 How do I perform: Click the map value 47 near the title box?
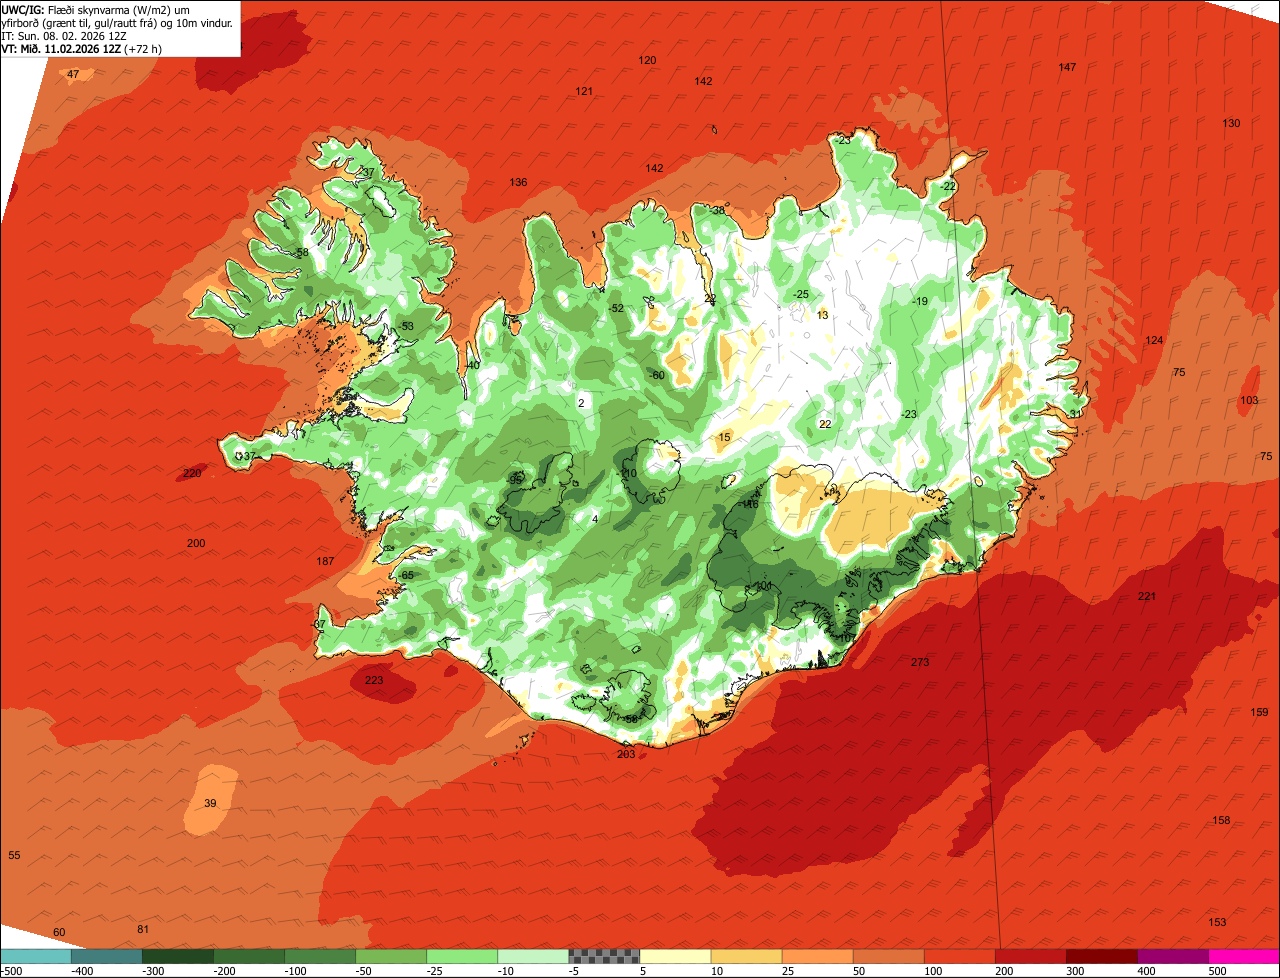pos(73,75)
